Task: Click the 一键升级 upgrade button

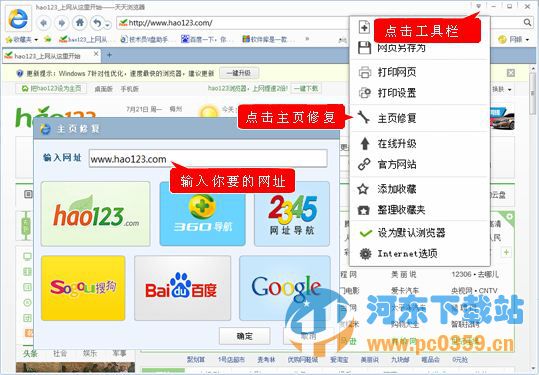Action: (239, 73)
